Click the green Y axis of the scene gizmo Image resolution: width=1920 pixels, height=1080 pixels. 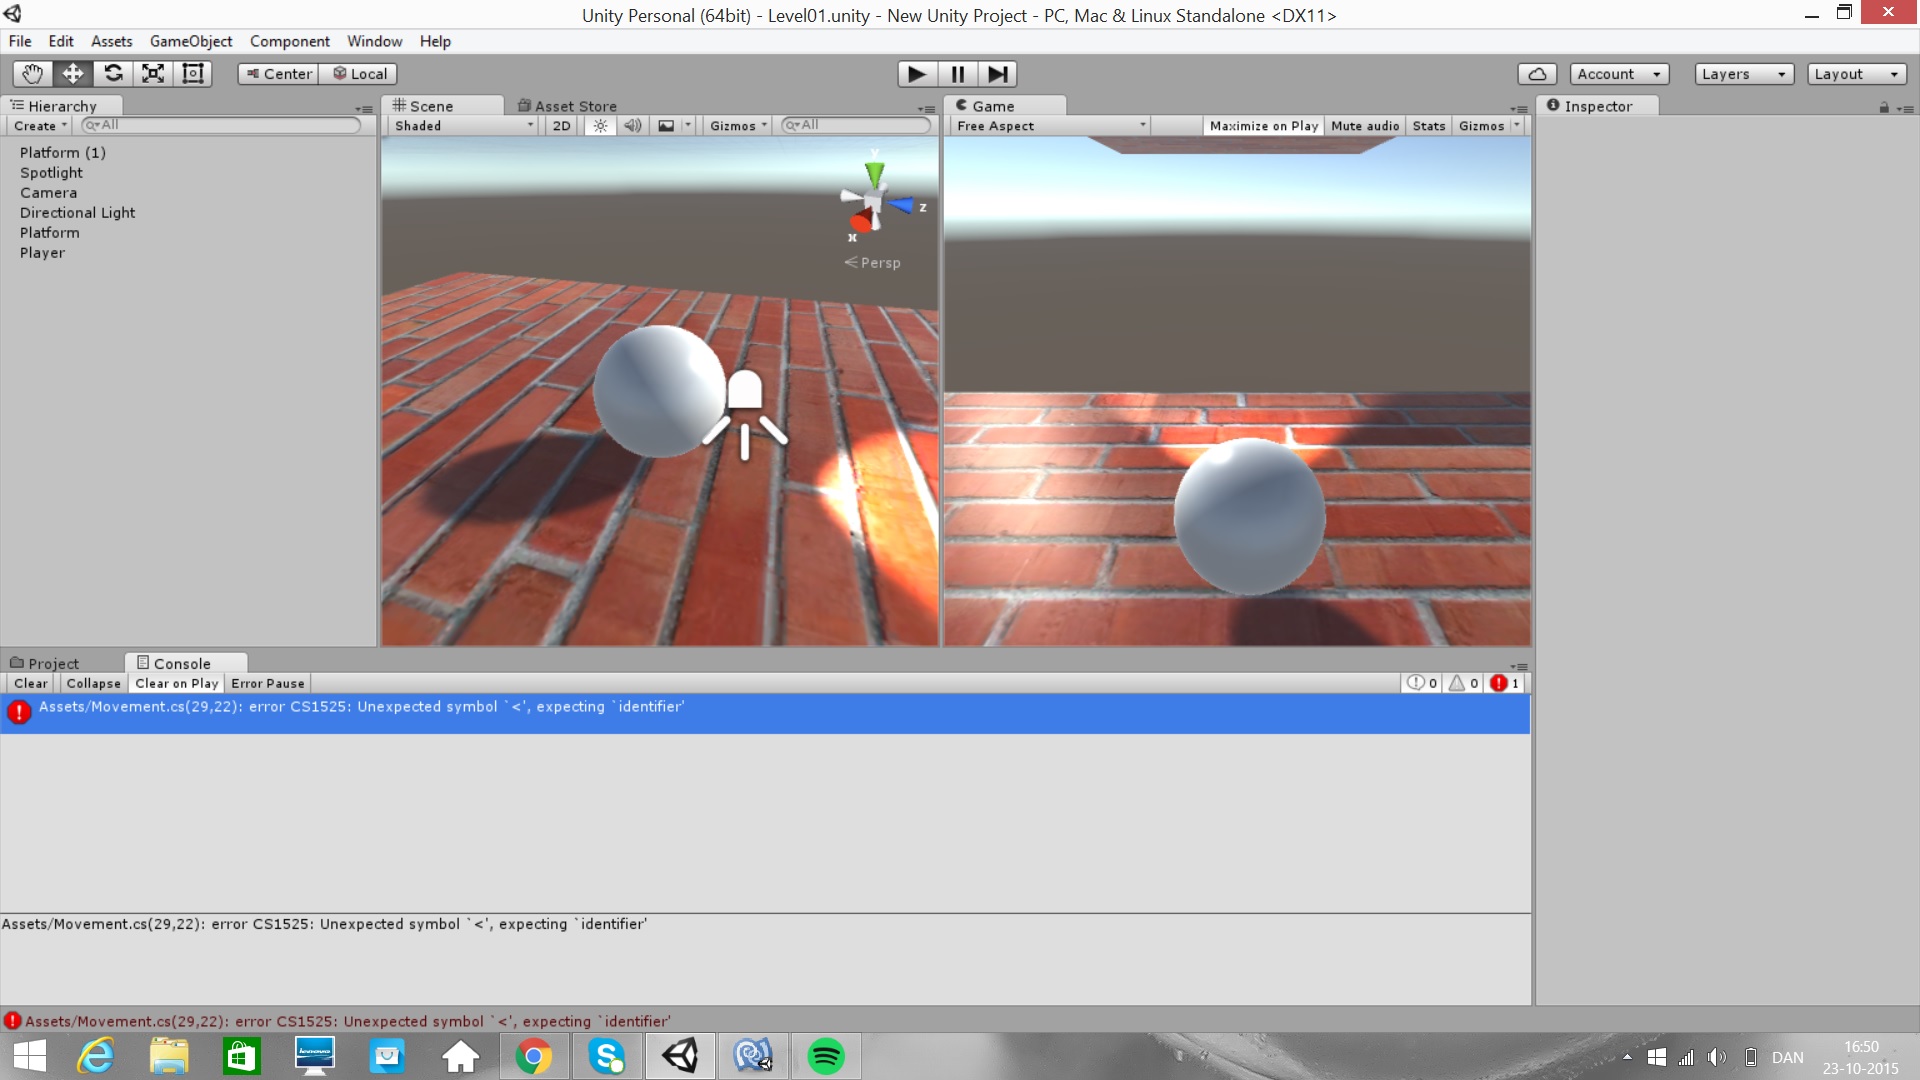874,172
